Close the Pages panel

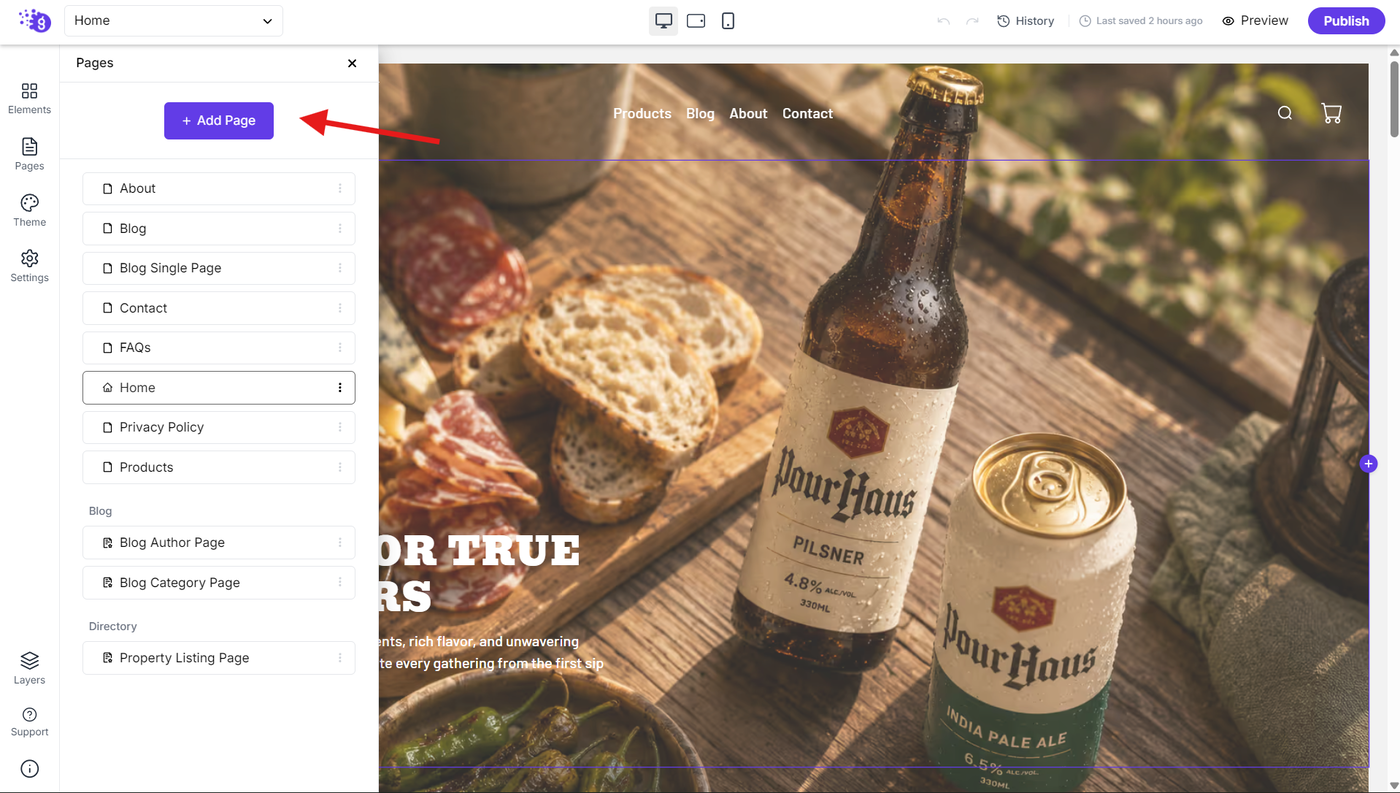click(x=352, y=63)
